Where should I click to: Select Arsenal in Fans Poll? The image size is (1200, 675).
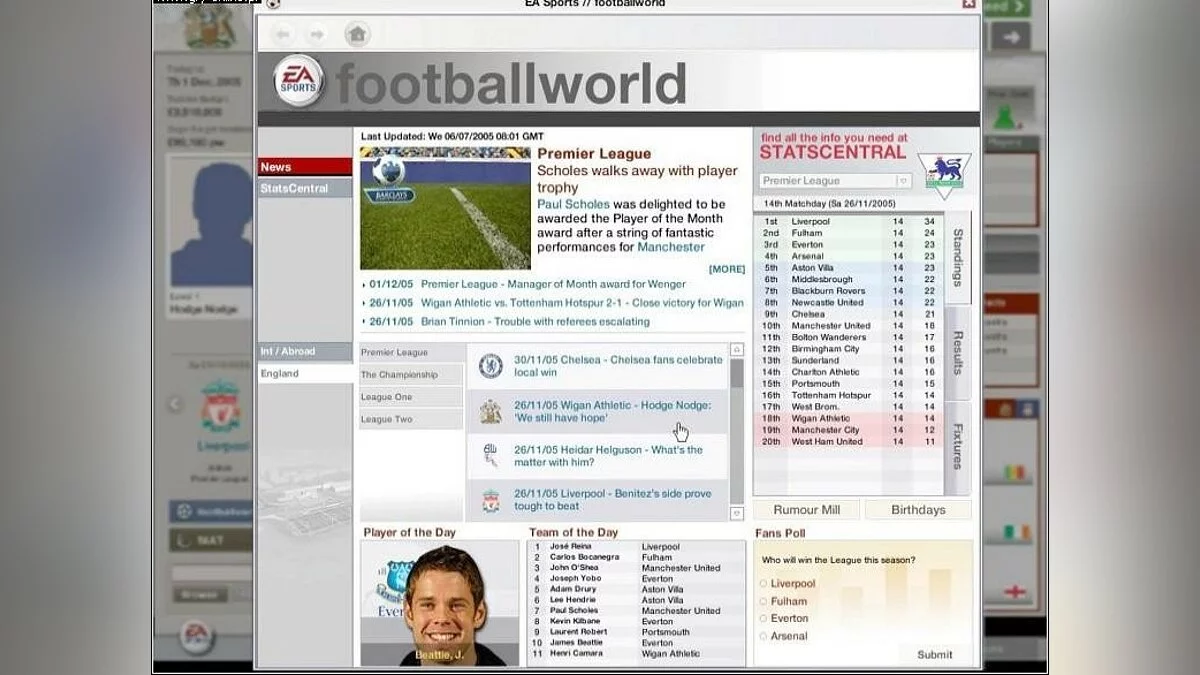764,636
